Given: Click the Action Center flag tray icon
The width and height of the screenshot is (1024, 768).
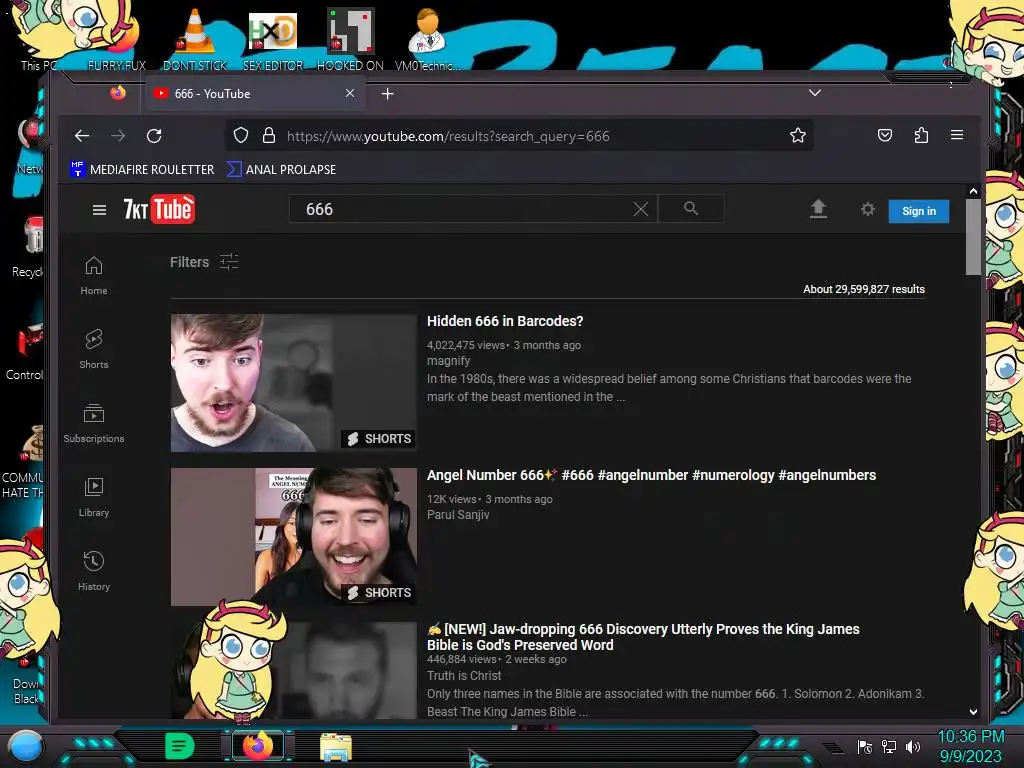Looking at the screenshot, I should coord(865,747).
